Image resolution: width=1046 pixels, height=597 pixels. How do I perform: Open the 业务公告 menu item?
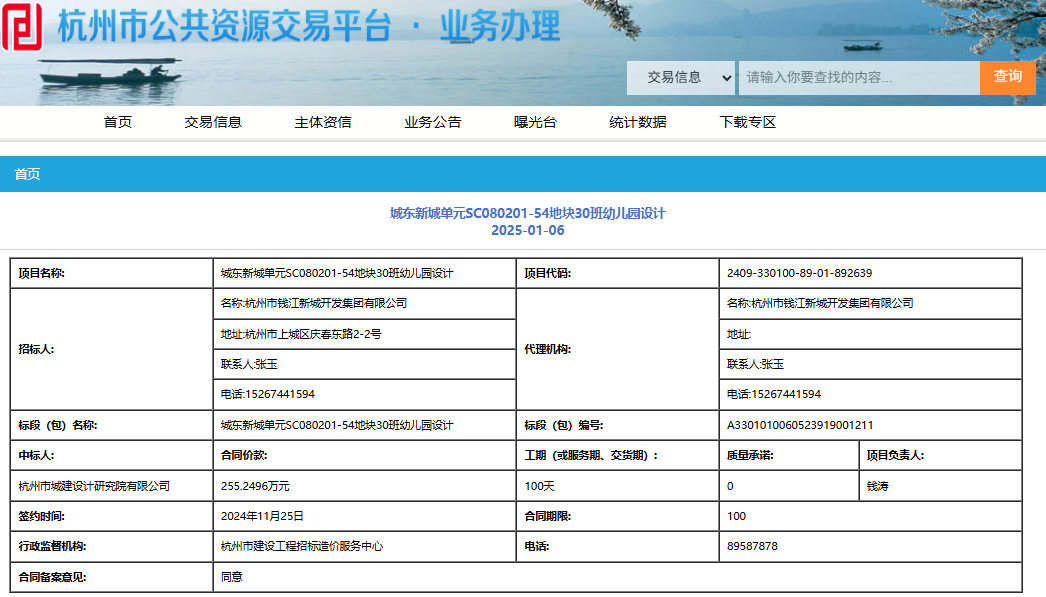pyautogui.click(x=432, y=122)
